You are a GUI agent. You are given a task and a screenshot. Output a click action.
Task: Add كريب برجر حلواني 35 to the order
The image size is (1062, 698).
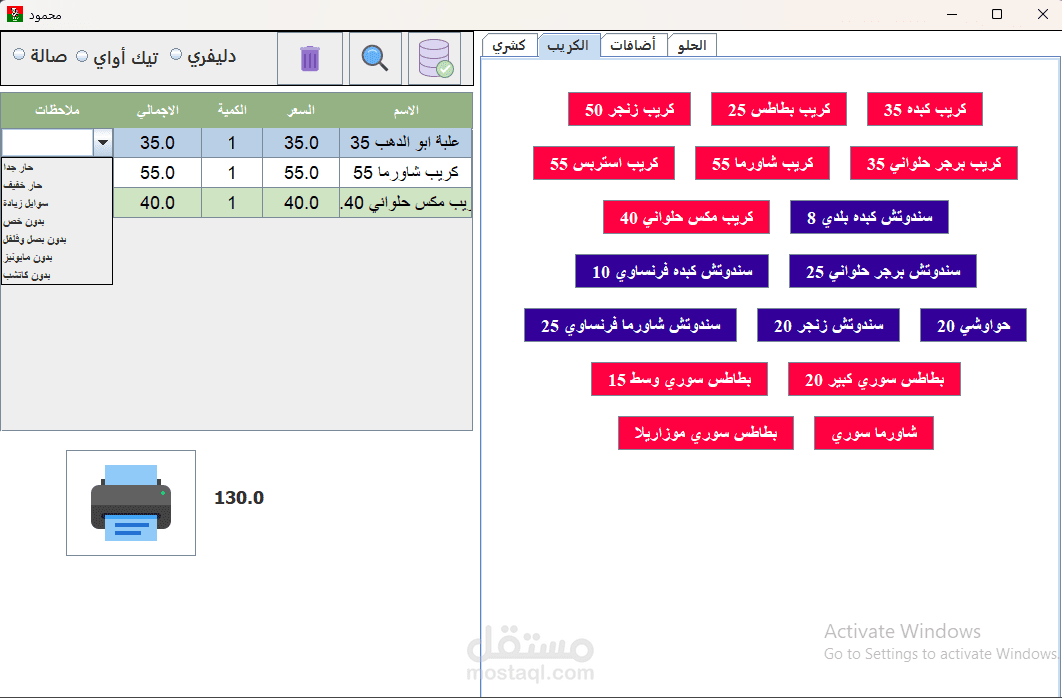point(934,163)
